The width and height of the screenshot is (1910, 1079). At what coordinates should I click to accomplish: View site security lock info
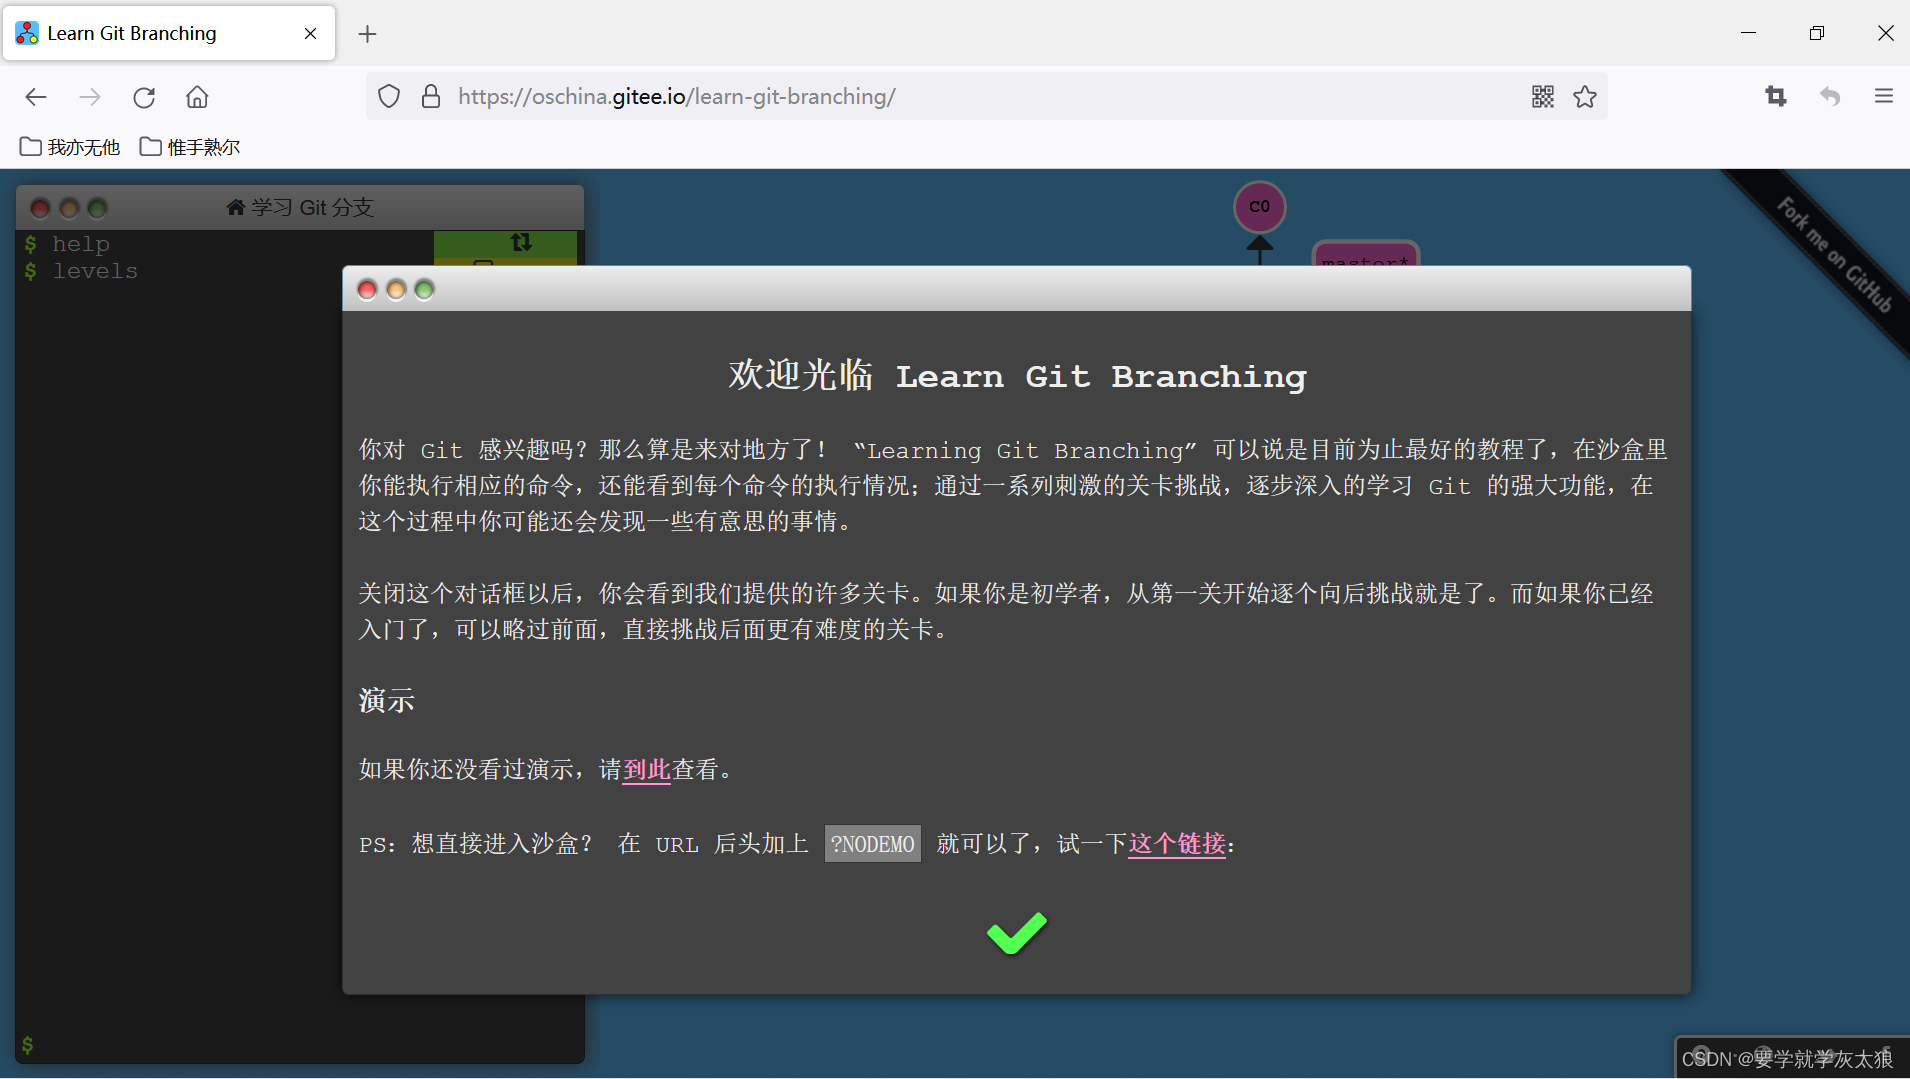coord(431,97)
